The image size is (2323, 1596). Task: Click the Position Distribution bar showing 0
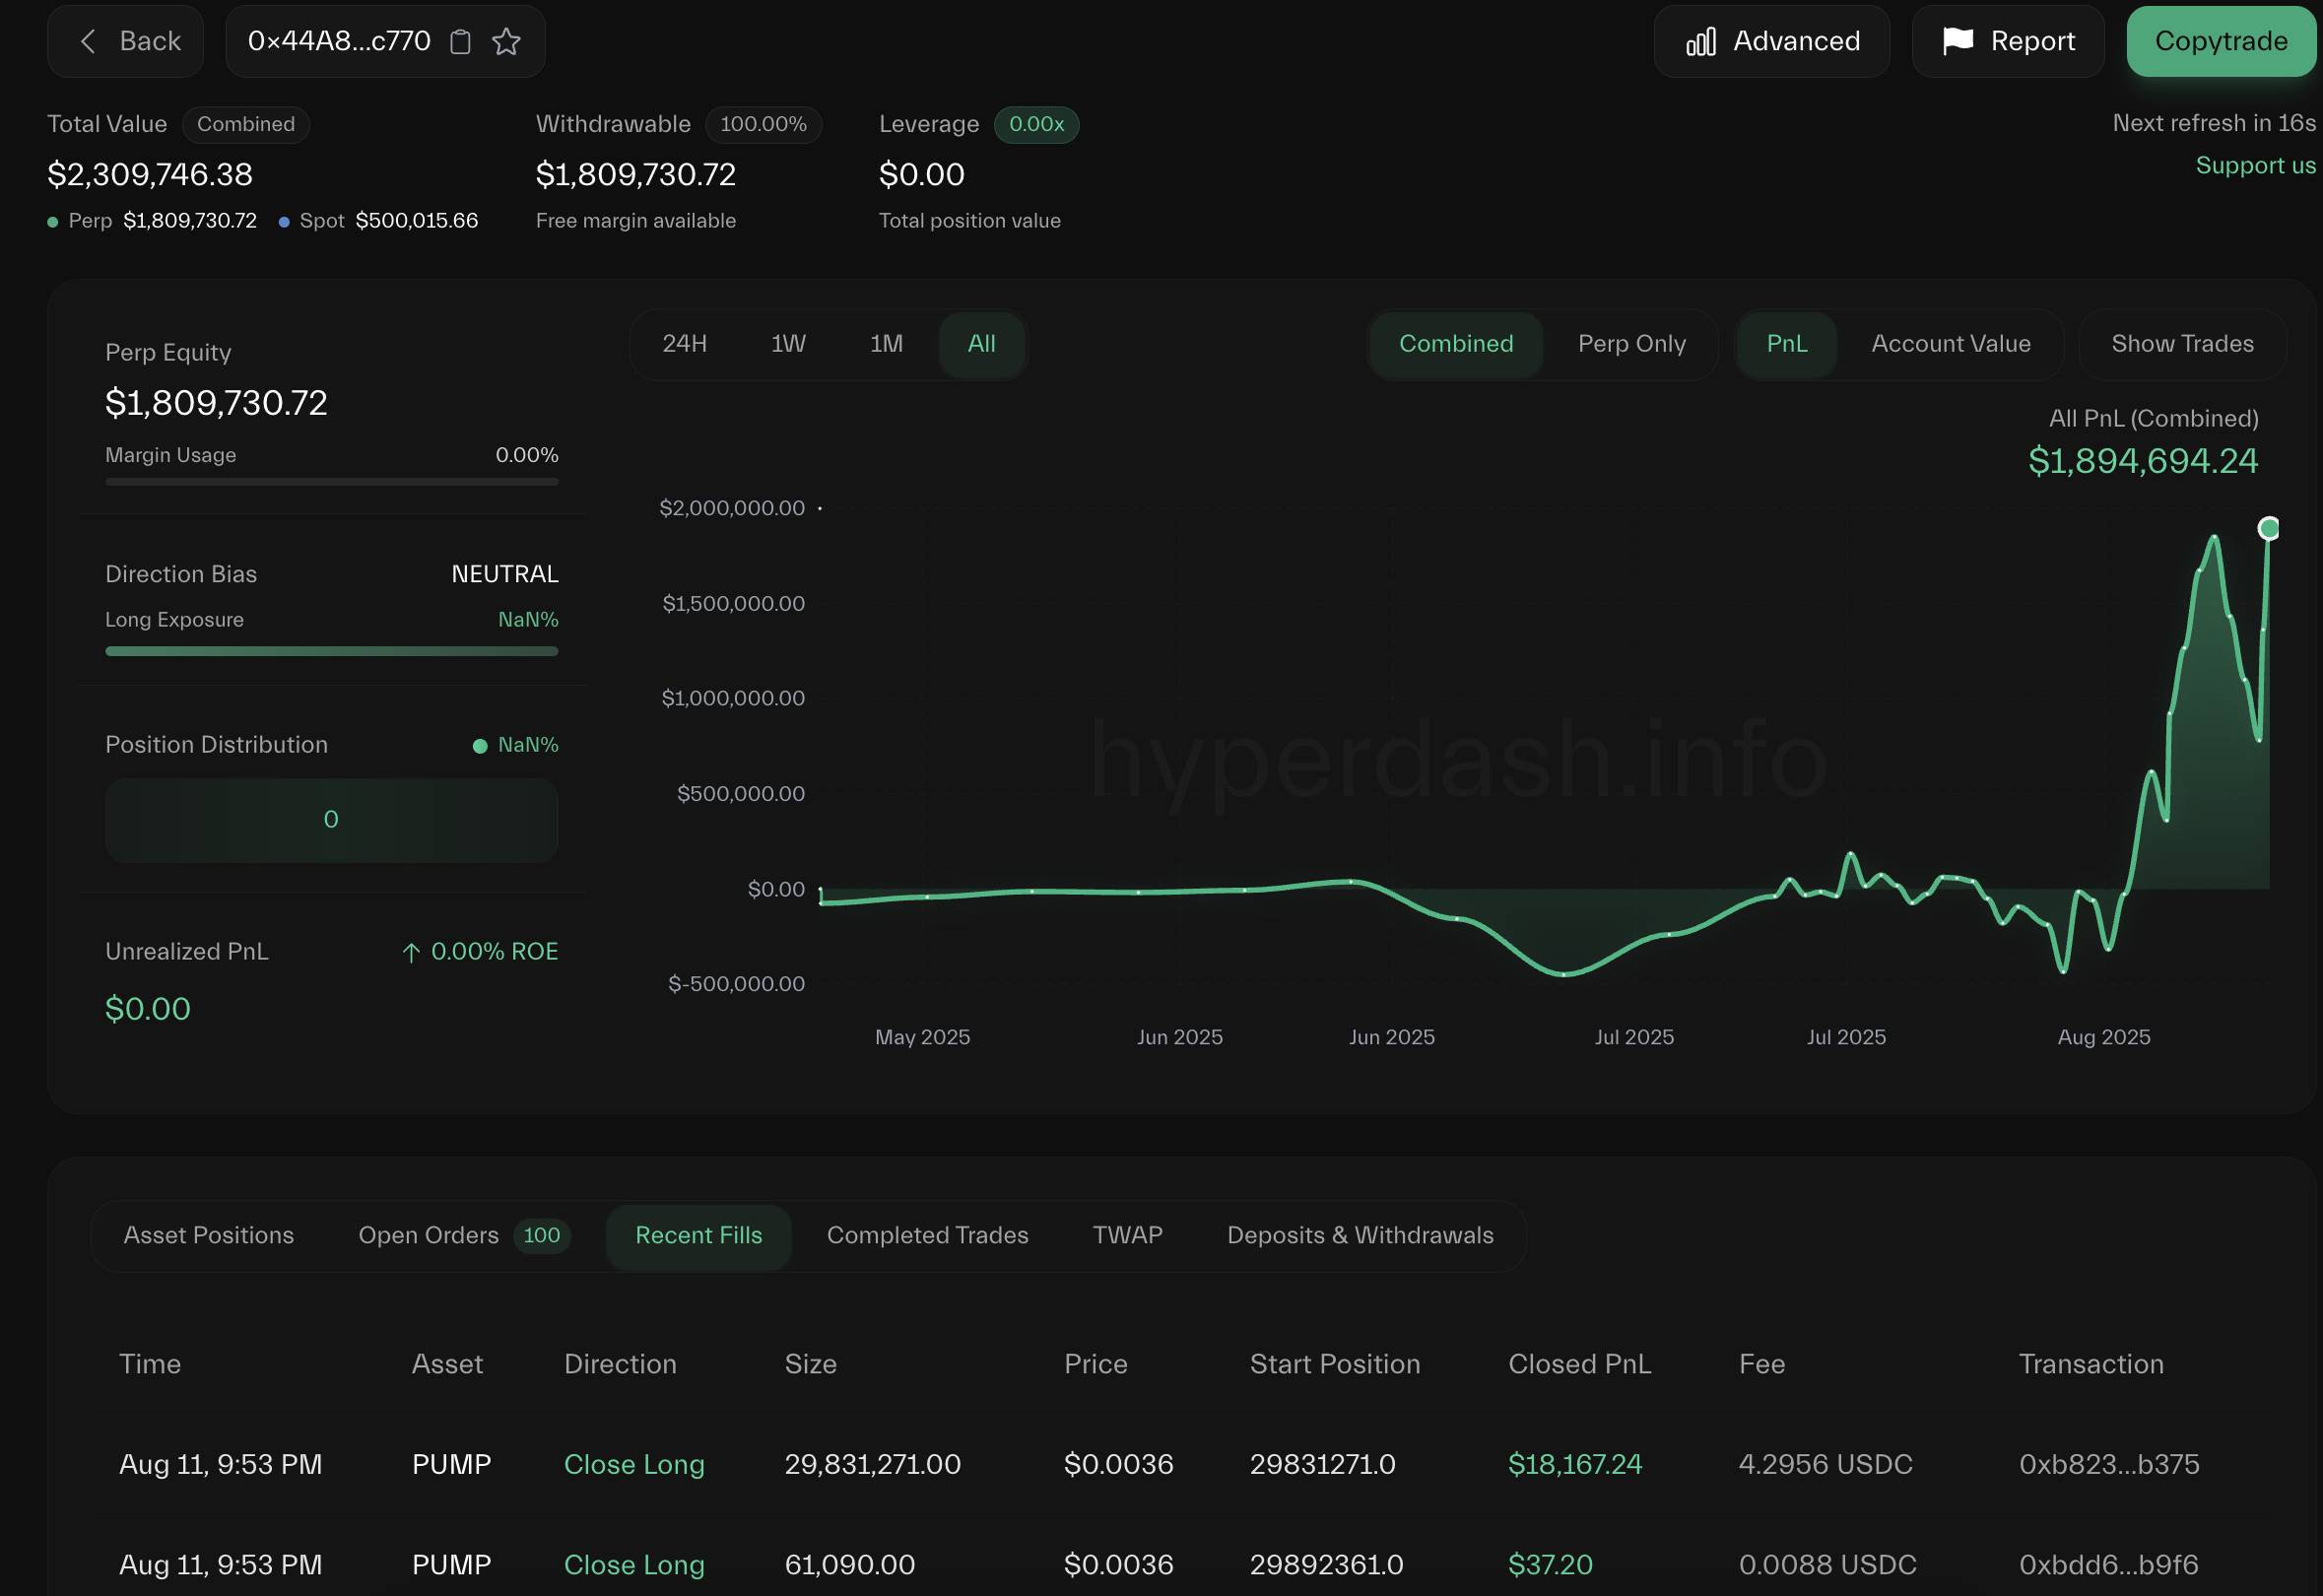click(x=332, y=820)
